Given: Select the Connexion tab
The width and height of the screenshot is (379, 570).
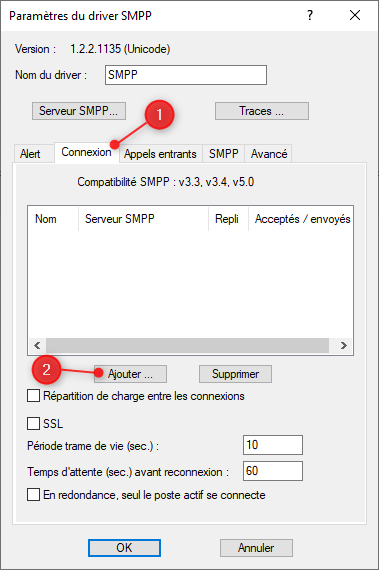Looking at the screenshot, I should 86,152.
